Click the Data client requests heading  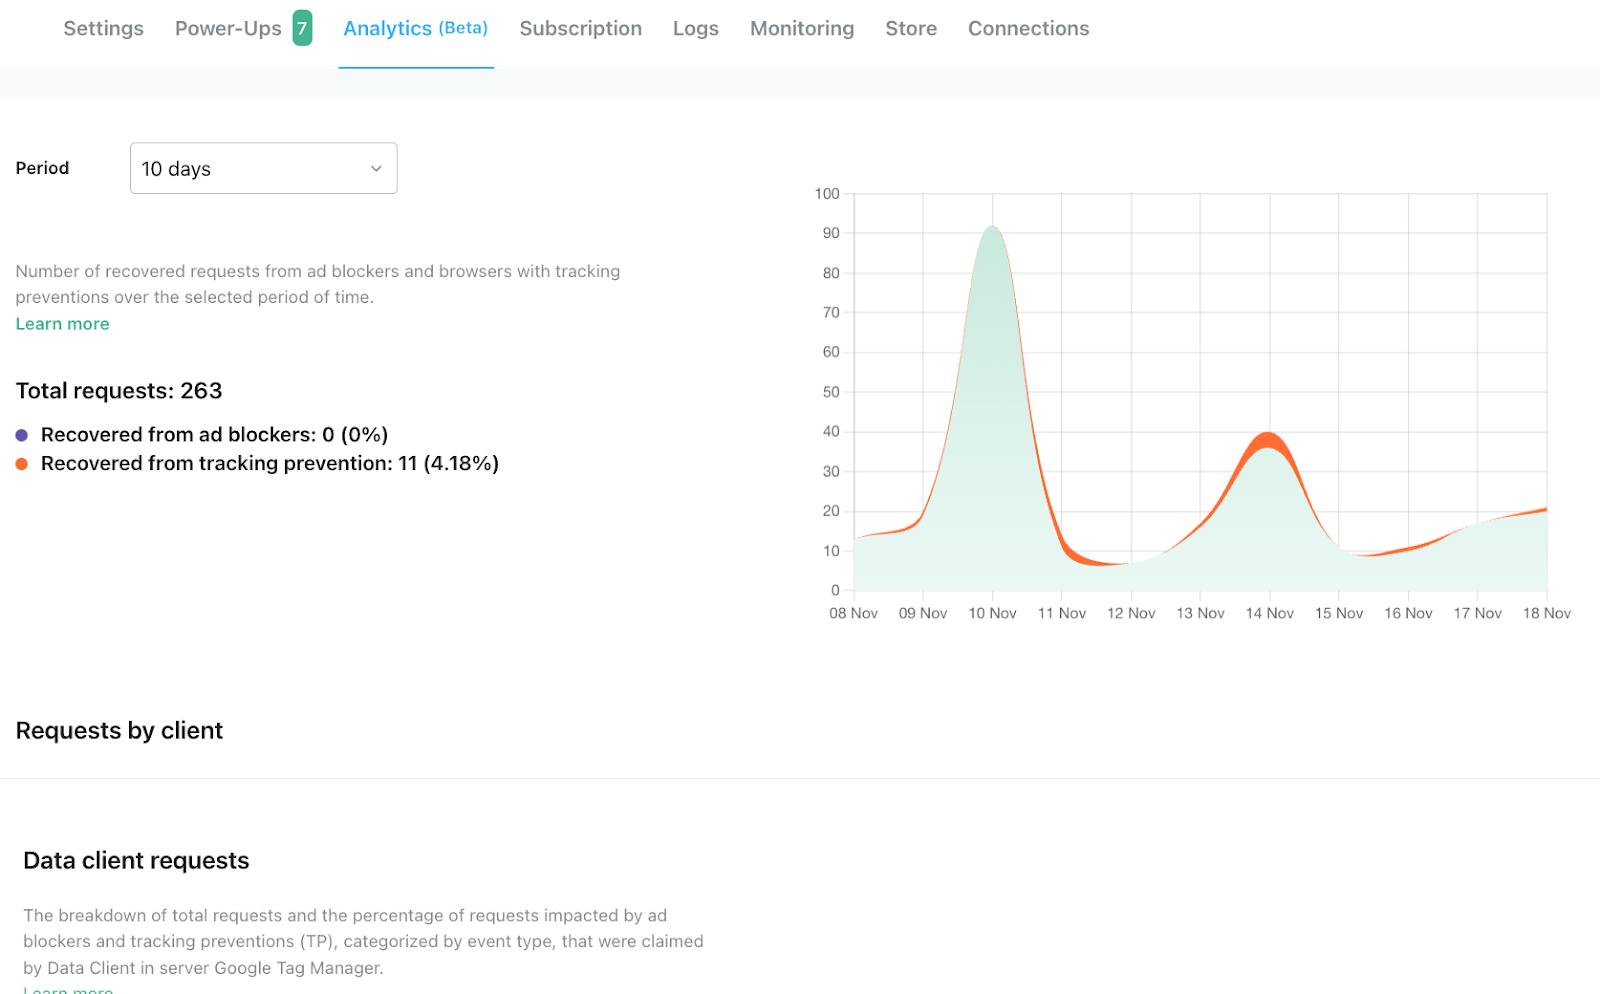[136, 860]
